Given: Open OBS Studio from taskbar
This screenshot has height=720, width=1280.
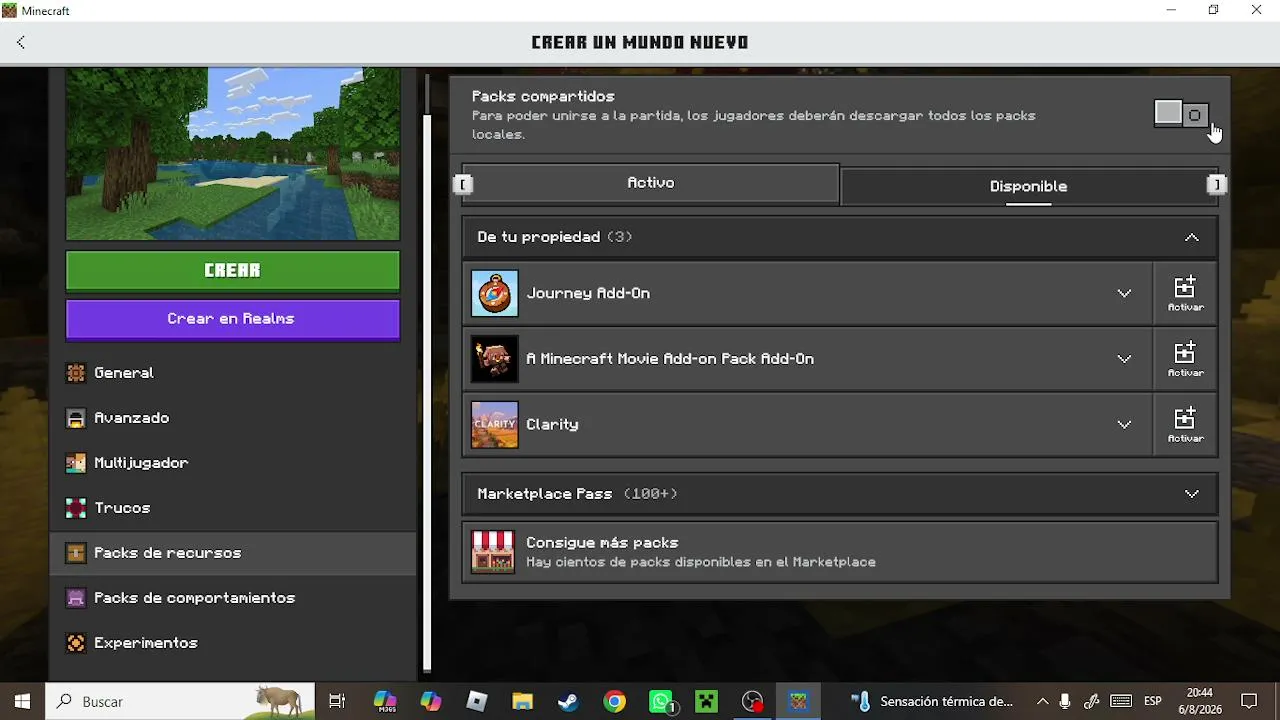Looking at the screenshot, I should (753, 701).
